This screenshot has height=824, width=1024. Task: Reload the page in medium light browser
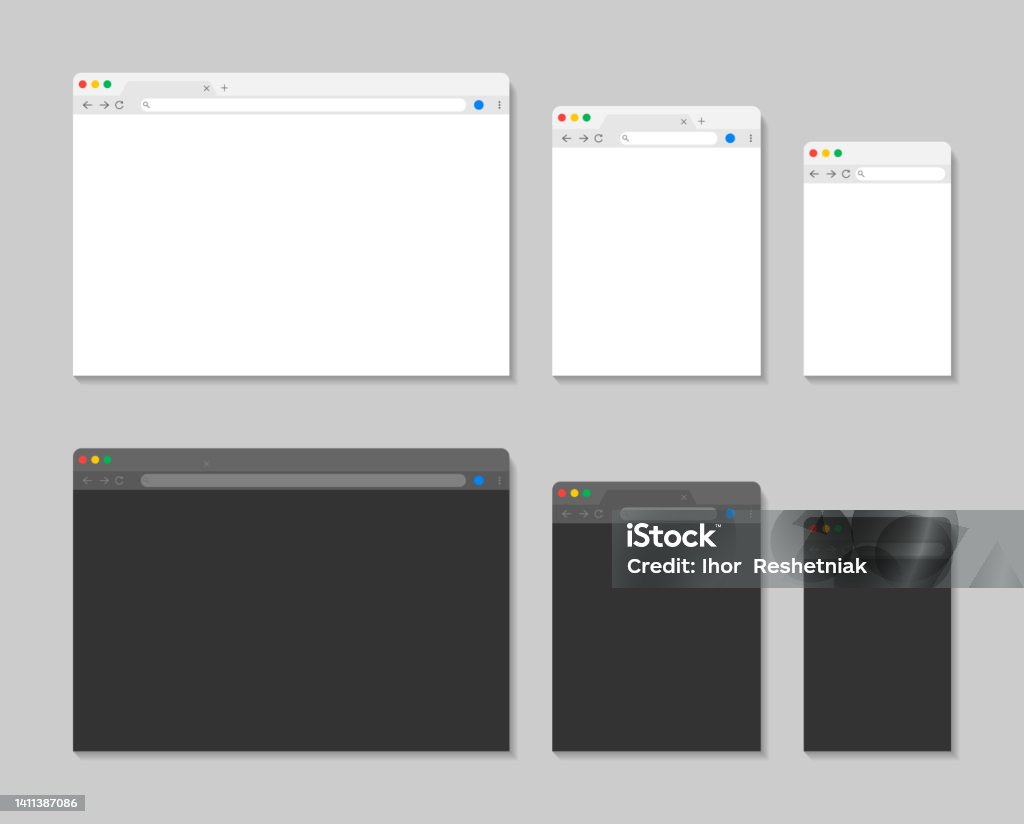(598, 138)
